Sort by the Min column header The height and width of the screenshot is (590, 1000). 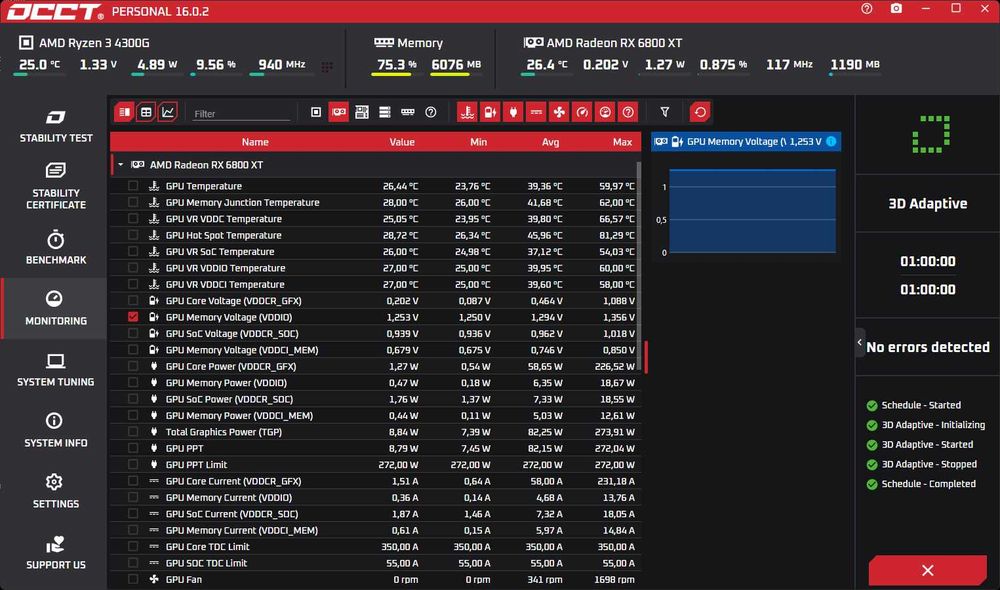tap(478, 142)
